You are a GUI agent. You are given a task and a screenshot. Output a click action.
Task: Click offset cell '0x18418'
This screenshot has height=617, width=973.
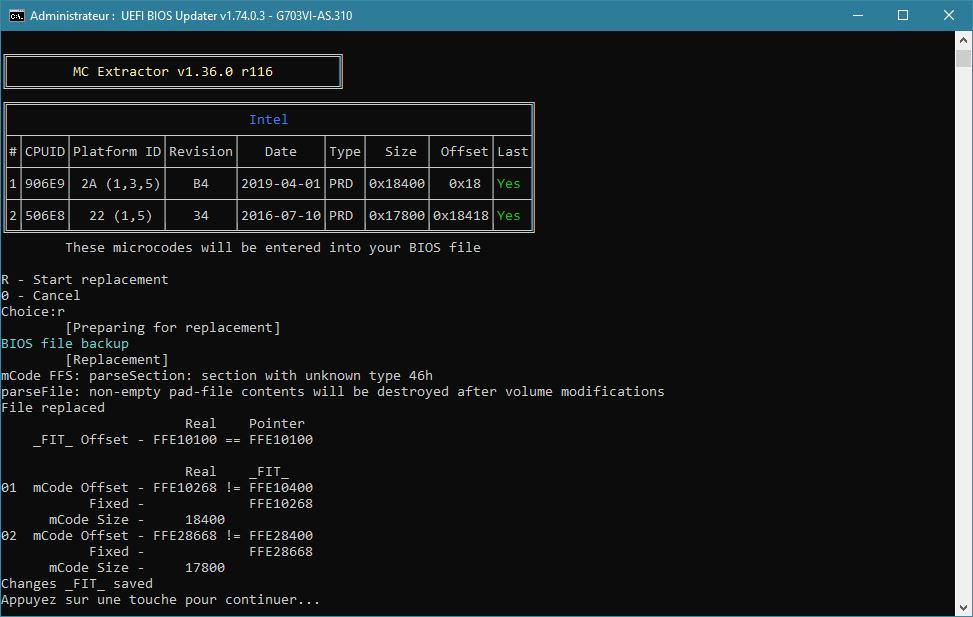[x=460, y=215]
